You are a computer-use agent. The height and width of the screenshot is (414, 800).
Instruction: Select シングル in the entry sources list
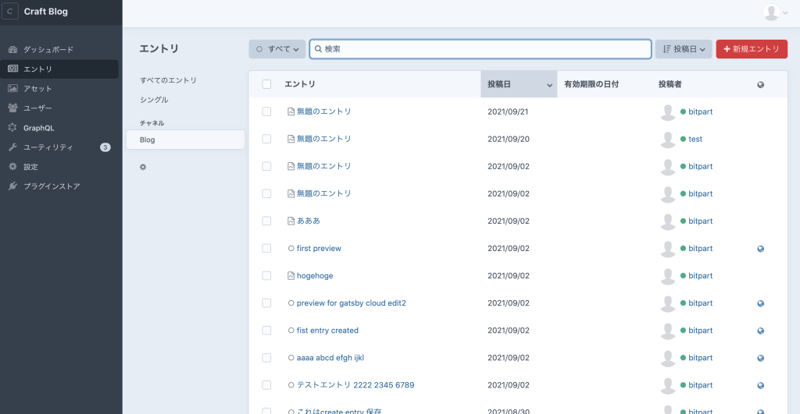[x=154, y=100]
